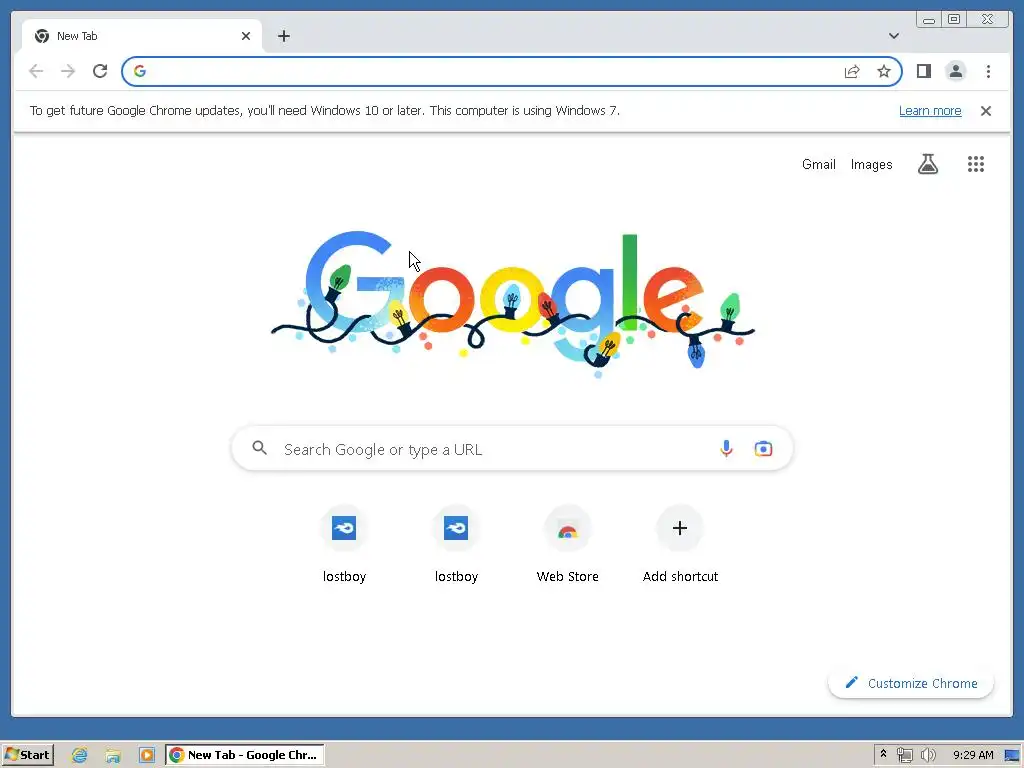
Task: Open the Learn more link
Action: pos(930,111)
